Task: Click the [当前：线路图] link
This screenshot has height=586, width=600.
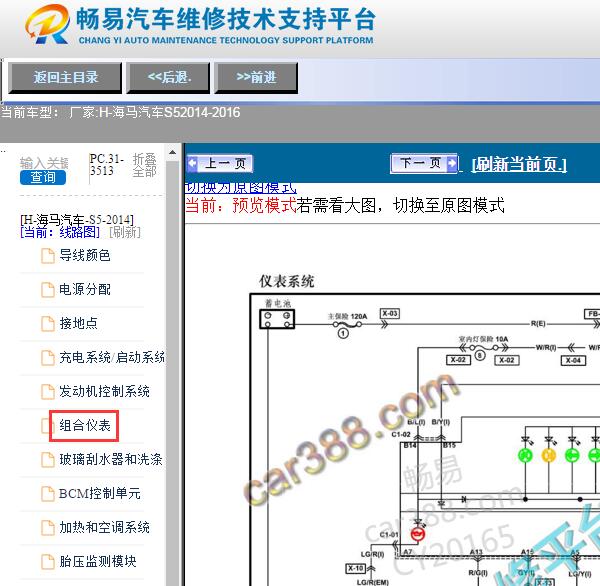Action: tap(60, 232)
